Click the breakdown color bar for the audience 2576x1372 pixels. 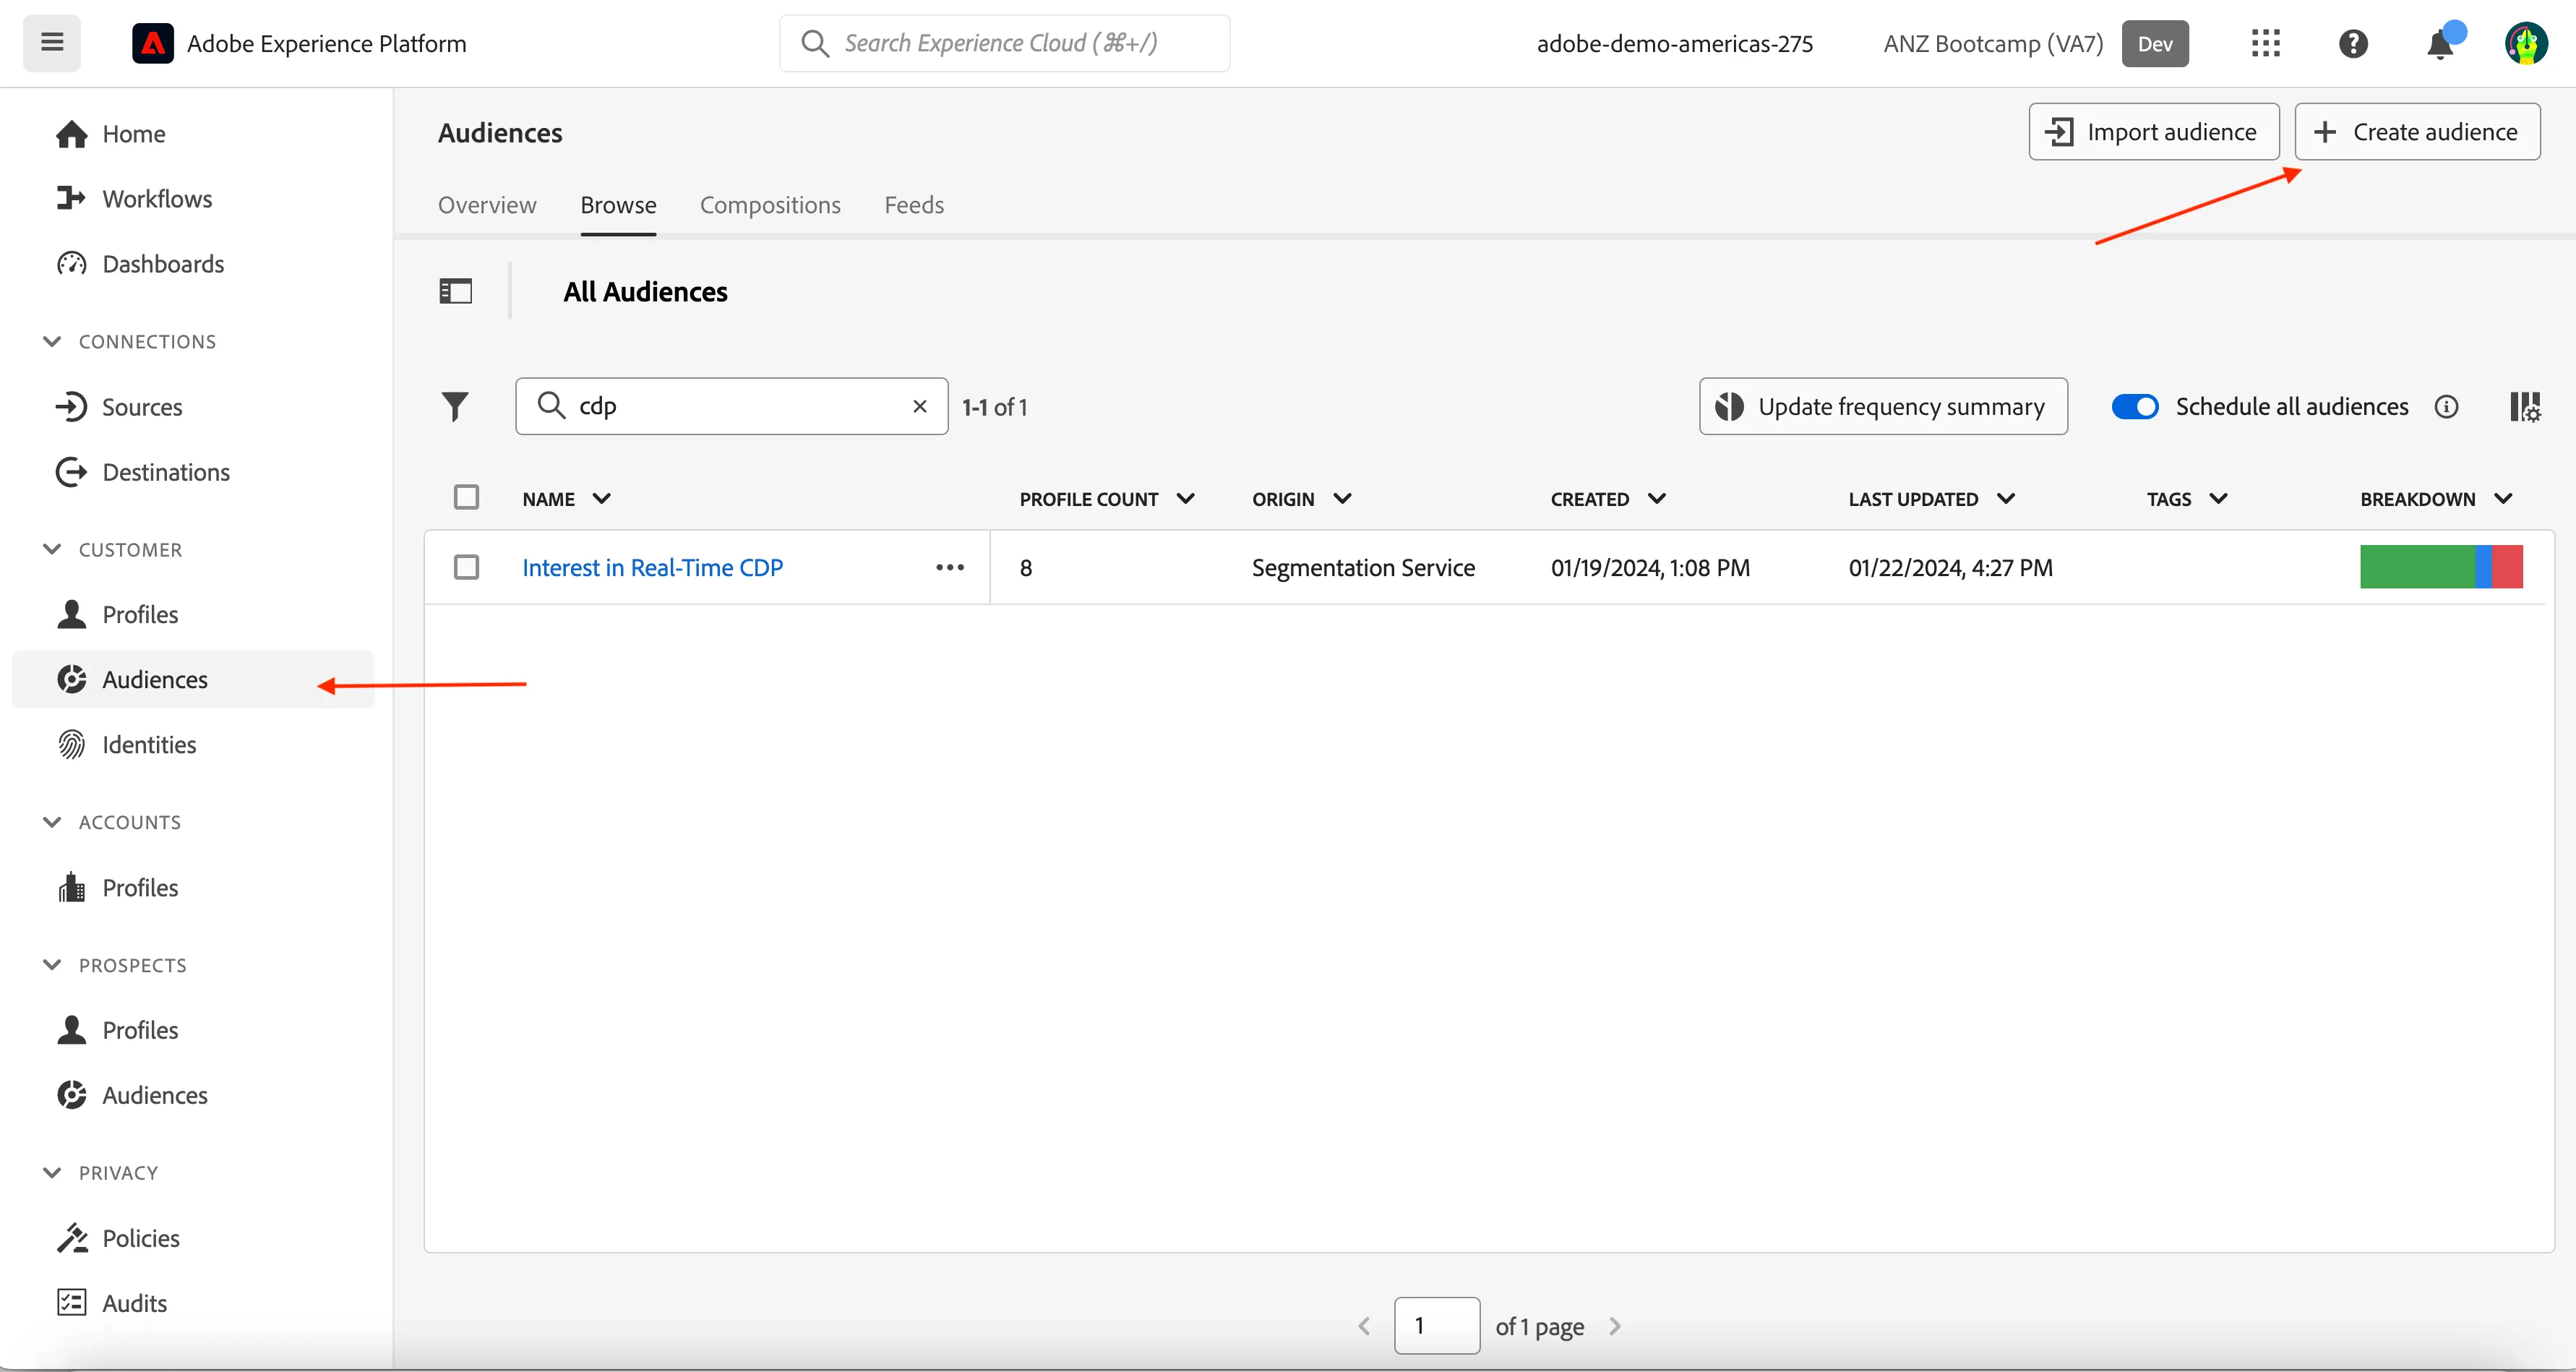2441,567
